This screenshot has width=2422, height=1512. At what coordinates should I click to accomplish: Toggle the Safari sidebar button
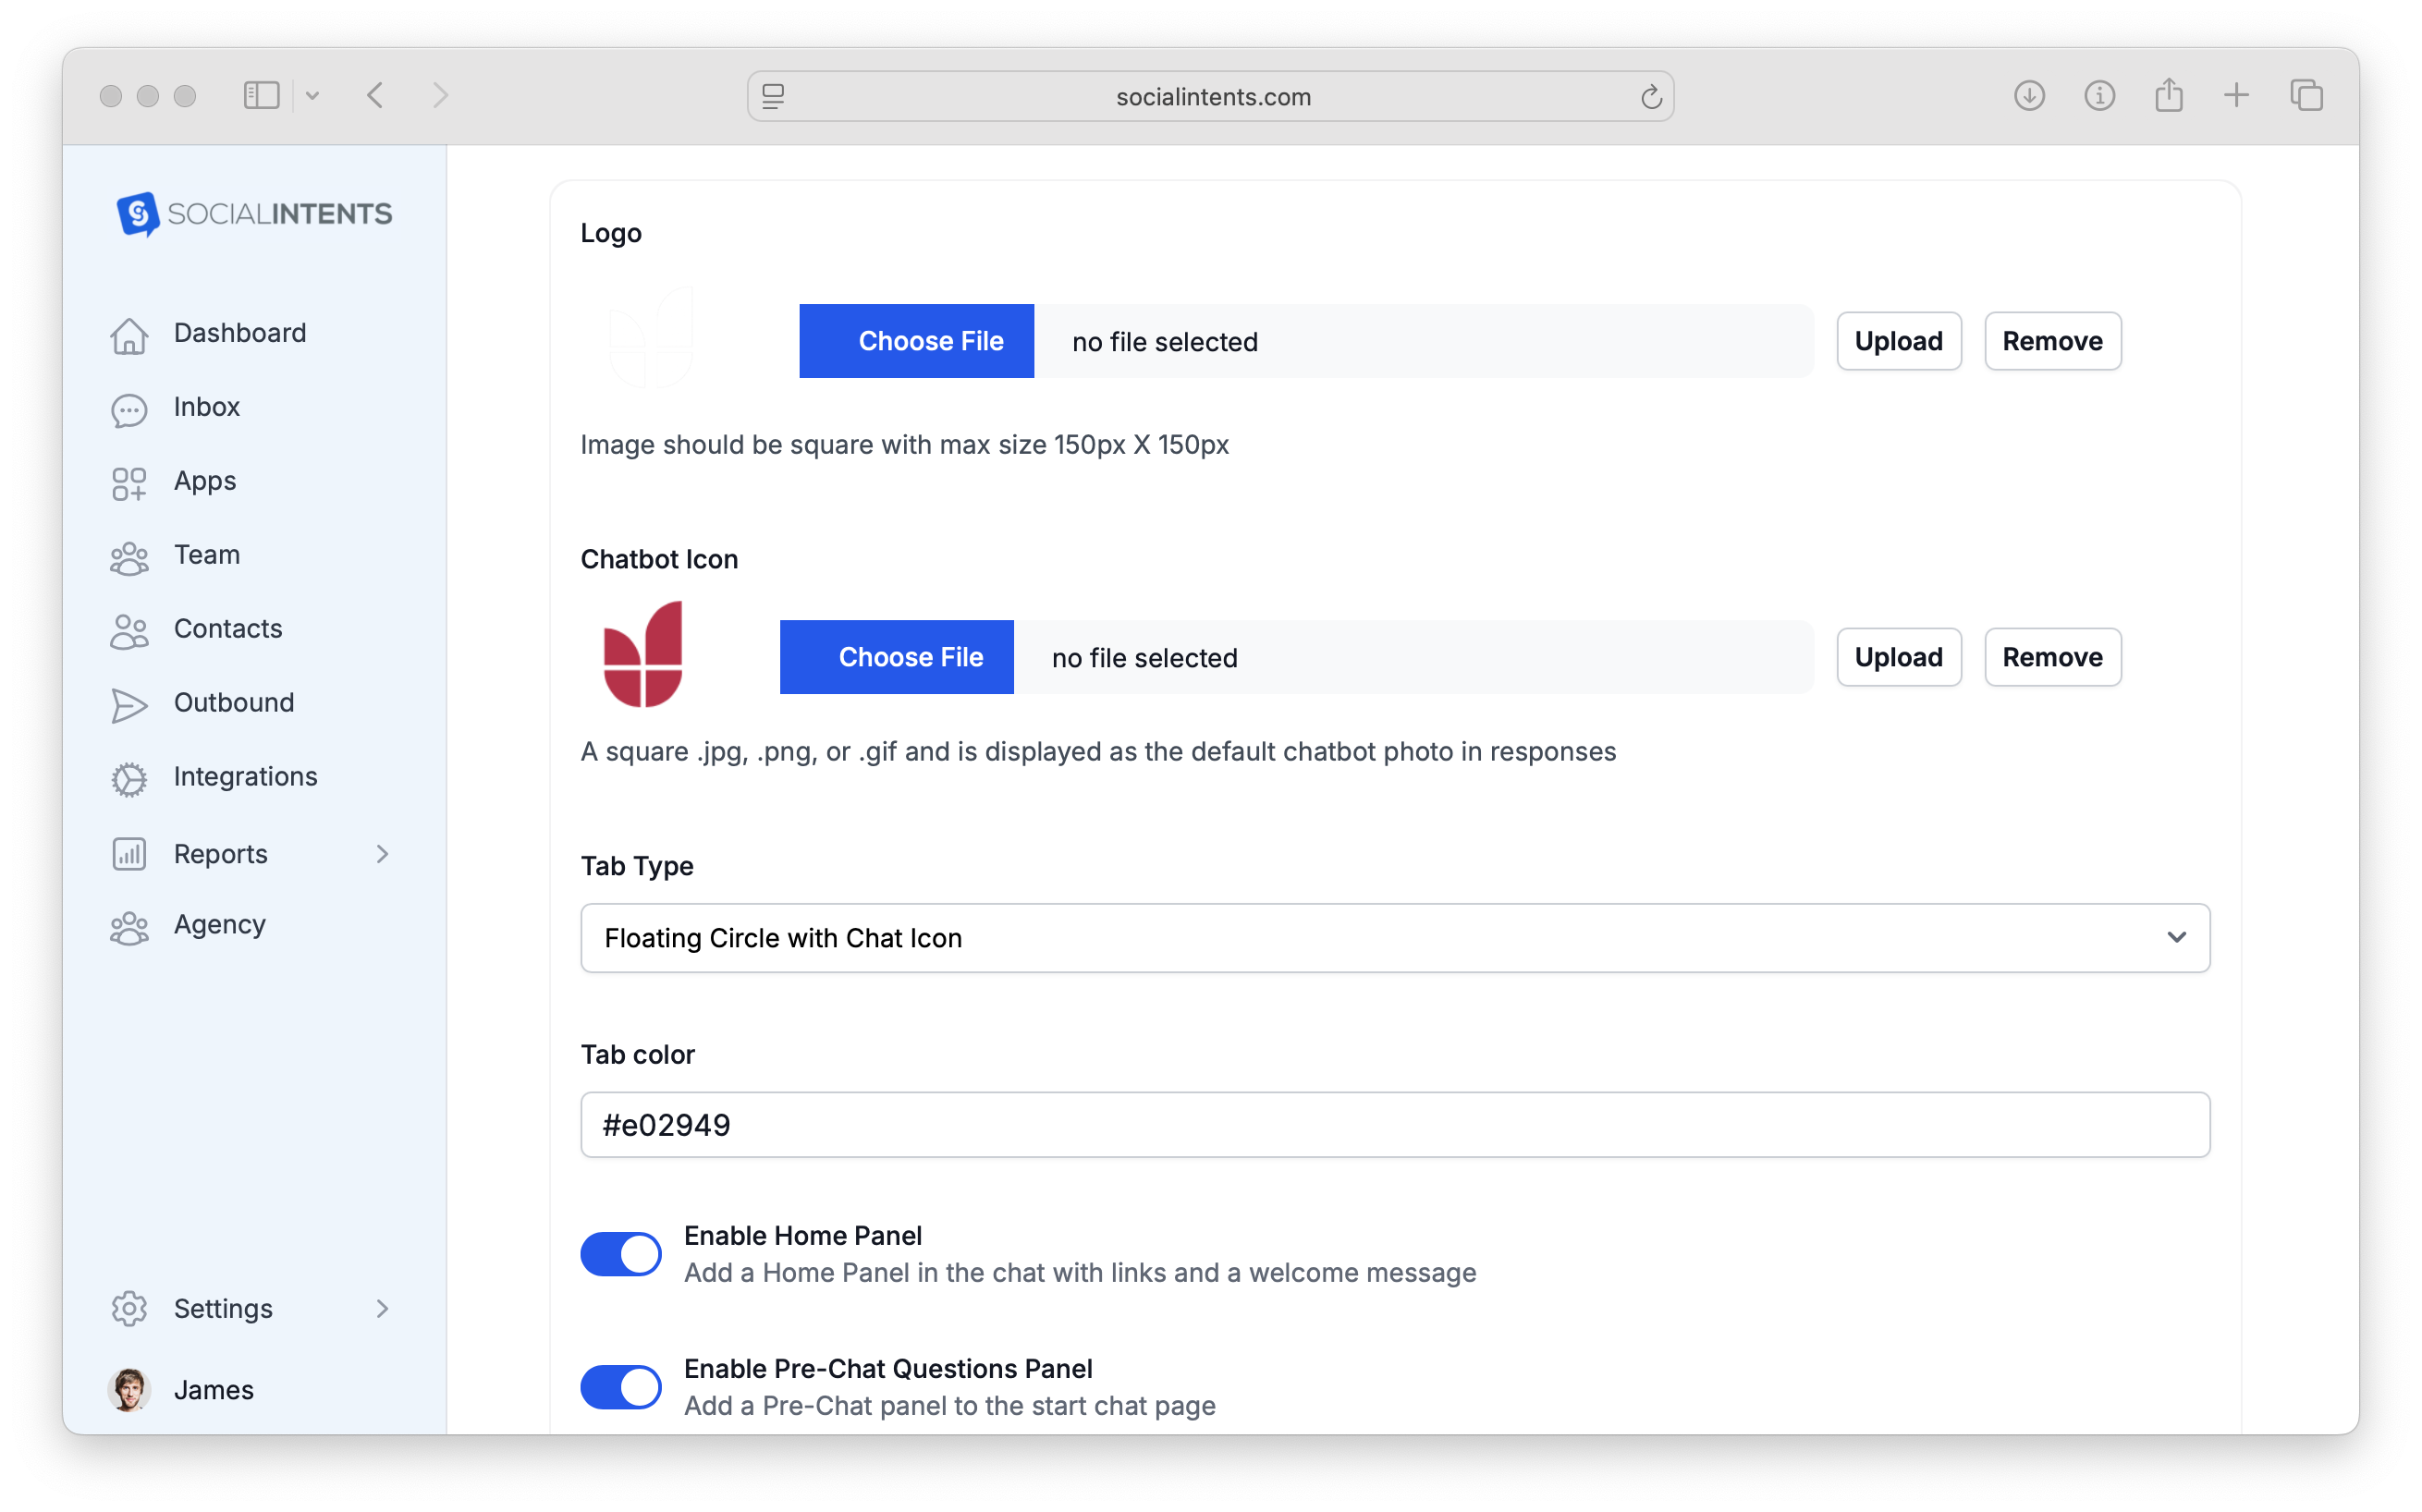pyautogui.click(x=261, y=96)
